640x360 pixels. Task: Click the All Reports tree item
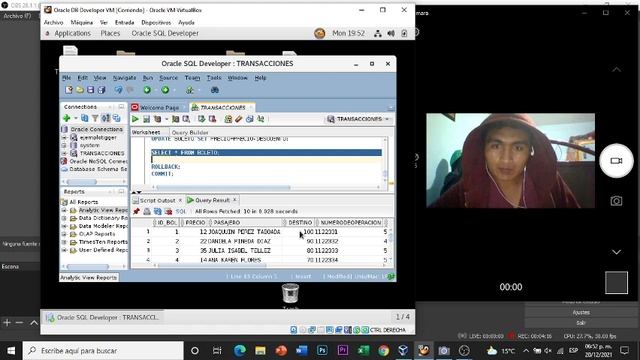[x=84, y=202]
